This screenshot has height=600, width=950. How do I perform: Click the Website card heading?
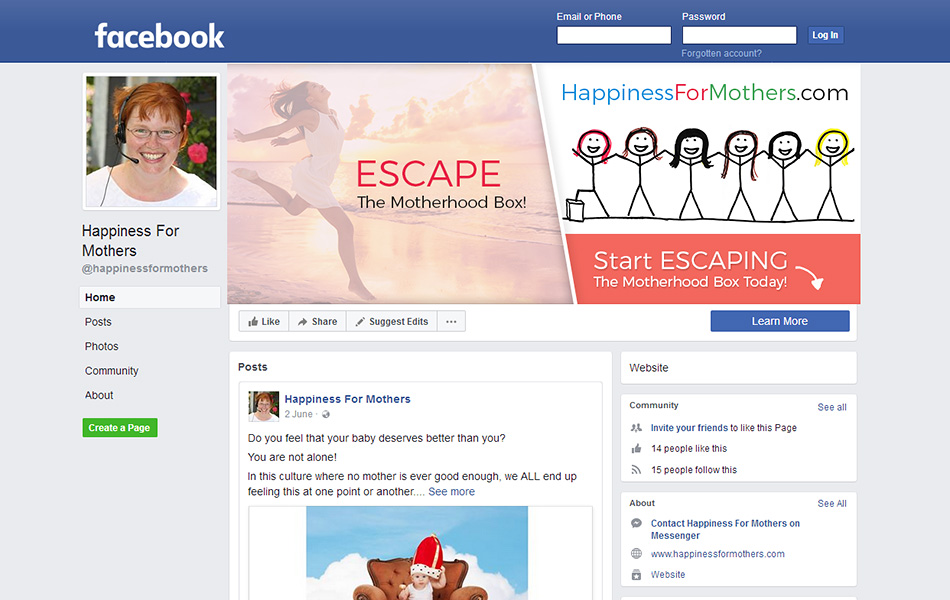pyautogui.click(x=649, y=368)
